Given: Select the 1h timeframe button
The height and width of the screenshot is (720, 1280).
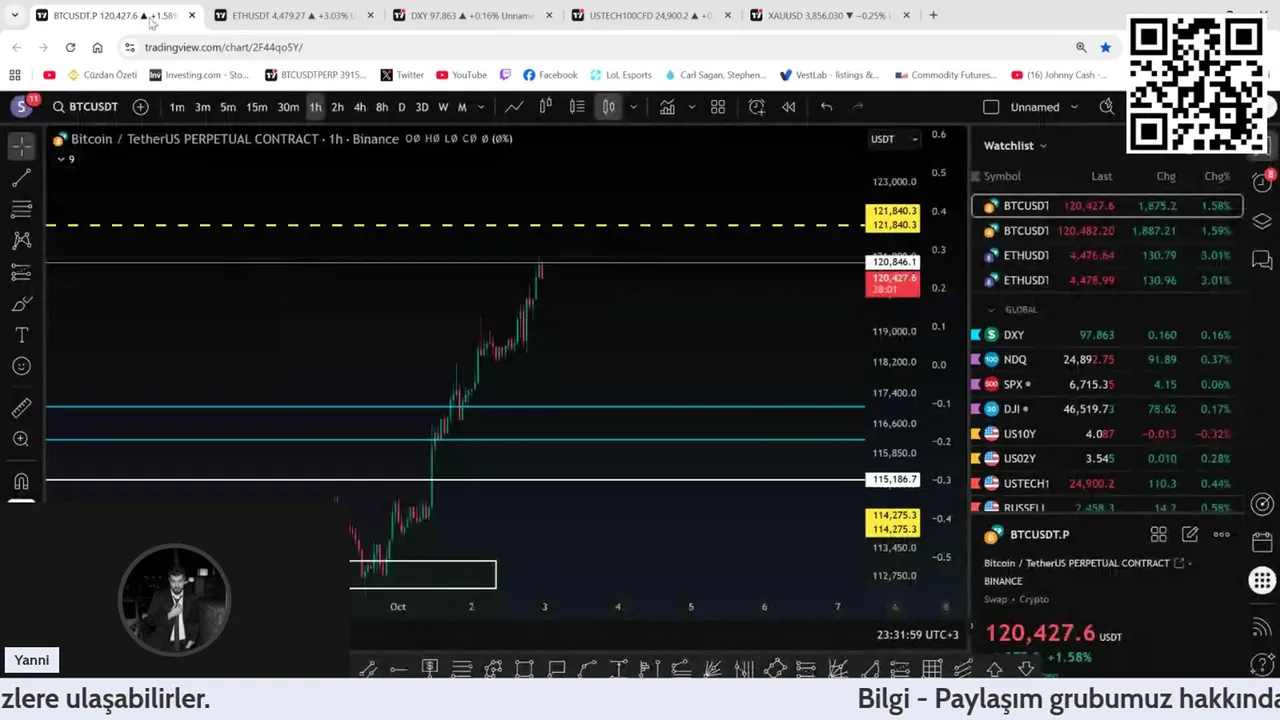Looking at the screenshot, I should (x=315, y=107).
